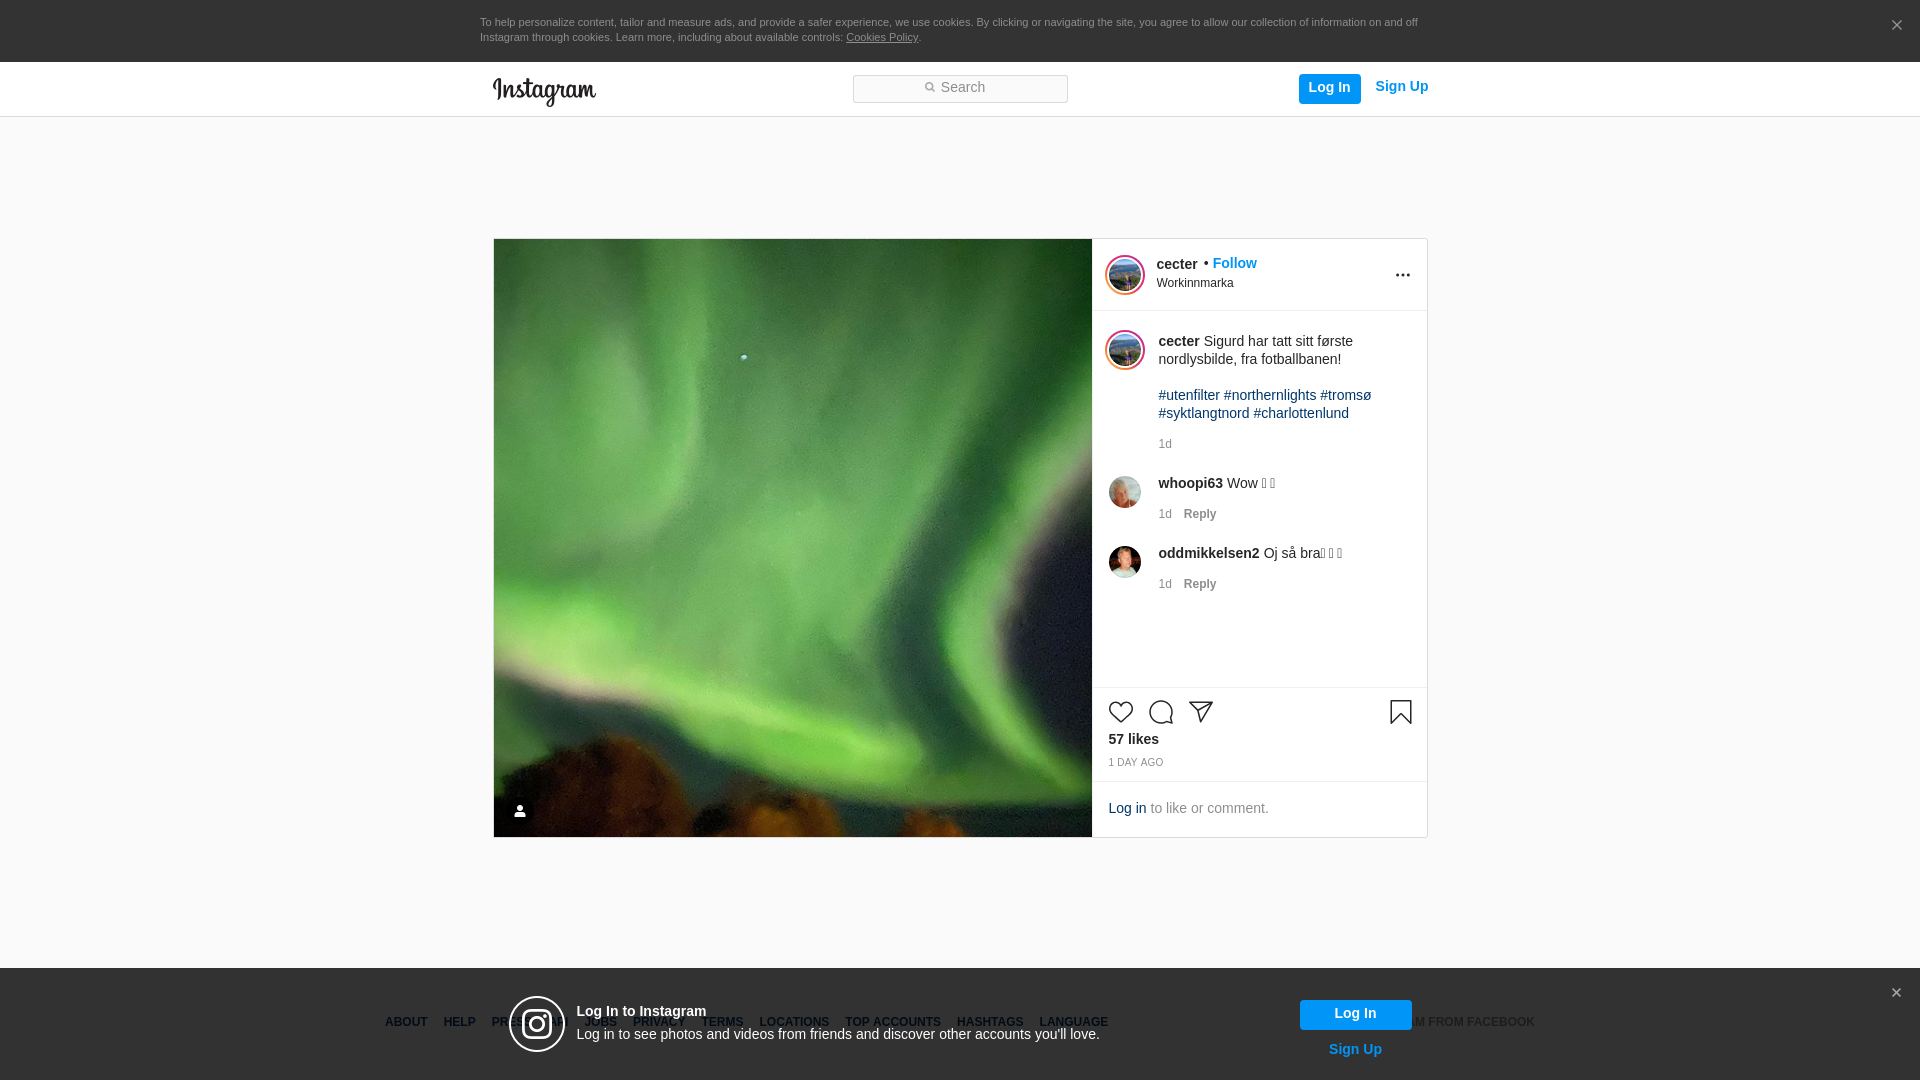Dismiss the cookie notice banner
Image resolution: width=1920 pixels, height=1080 pixels.
(x=1896, y=26)
